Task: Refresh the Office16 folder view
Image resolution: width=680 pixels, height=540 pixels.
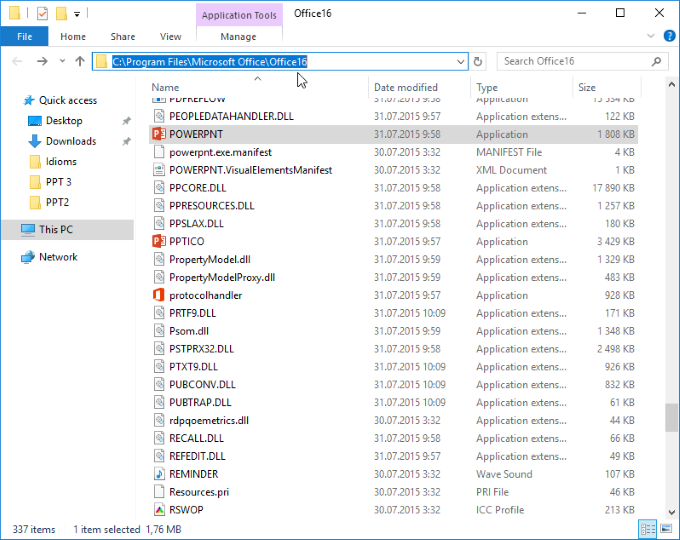Action: (x=479, y=62)
